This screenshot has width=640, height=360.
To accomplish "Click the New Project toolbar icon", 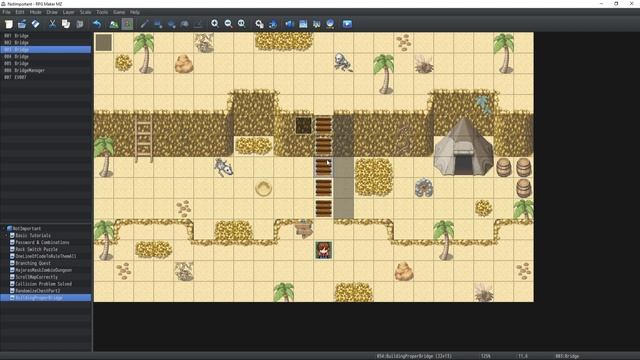I will pyautogui.click(x=9, y=24).
